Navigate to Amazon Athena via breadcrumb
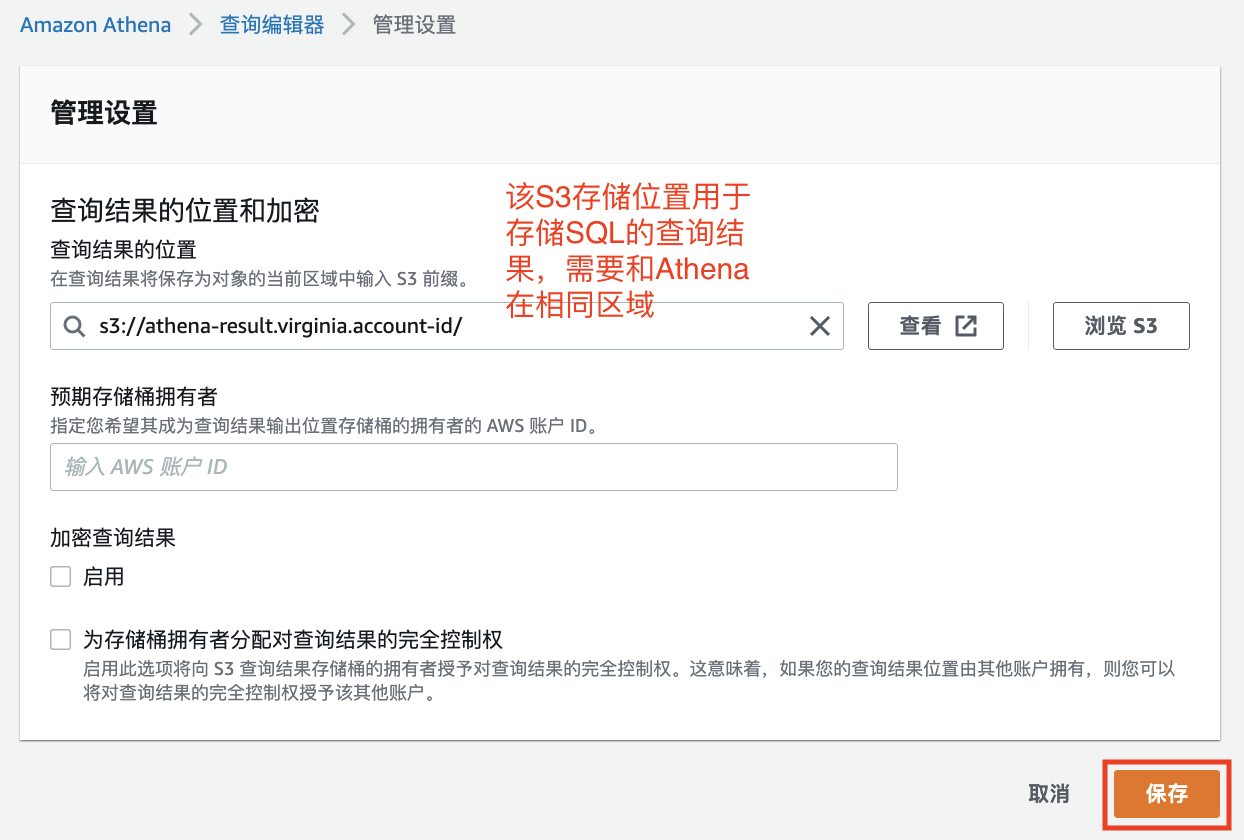 [x=95, y=24]
